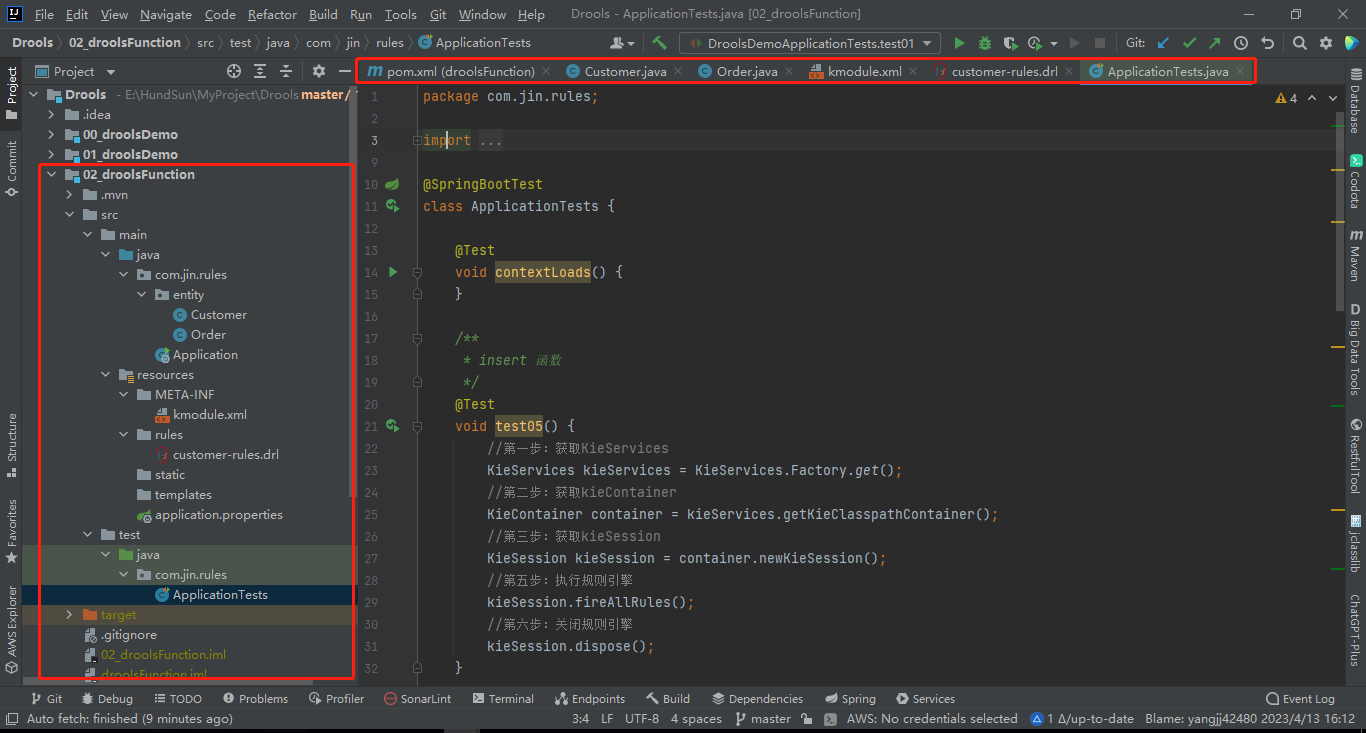Viewport: 1366px width, 733px height.
Task: Expand the .idea folder
Action: tap(52, 114)
